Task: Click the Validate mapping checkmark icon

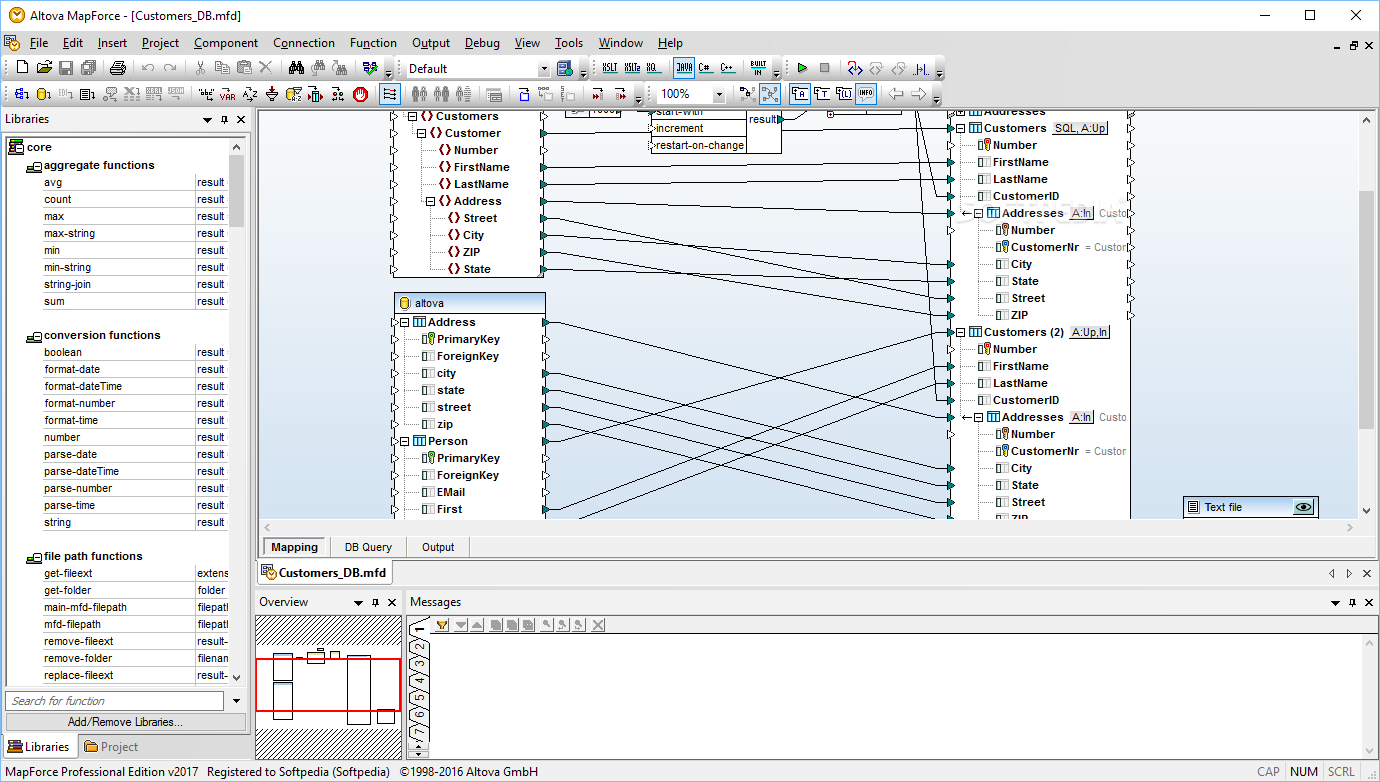Action: click(x=370, y=68)
